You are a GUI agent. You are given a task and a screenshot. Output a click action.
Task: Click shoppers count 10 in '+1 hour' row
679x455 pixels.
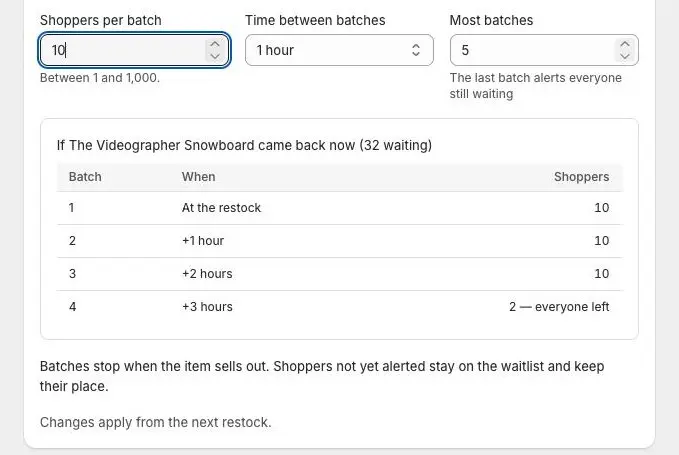(x=601, y=241)
